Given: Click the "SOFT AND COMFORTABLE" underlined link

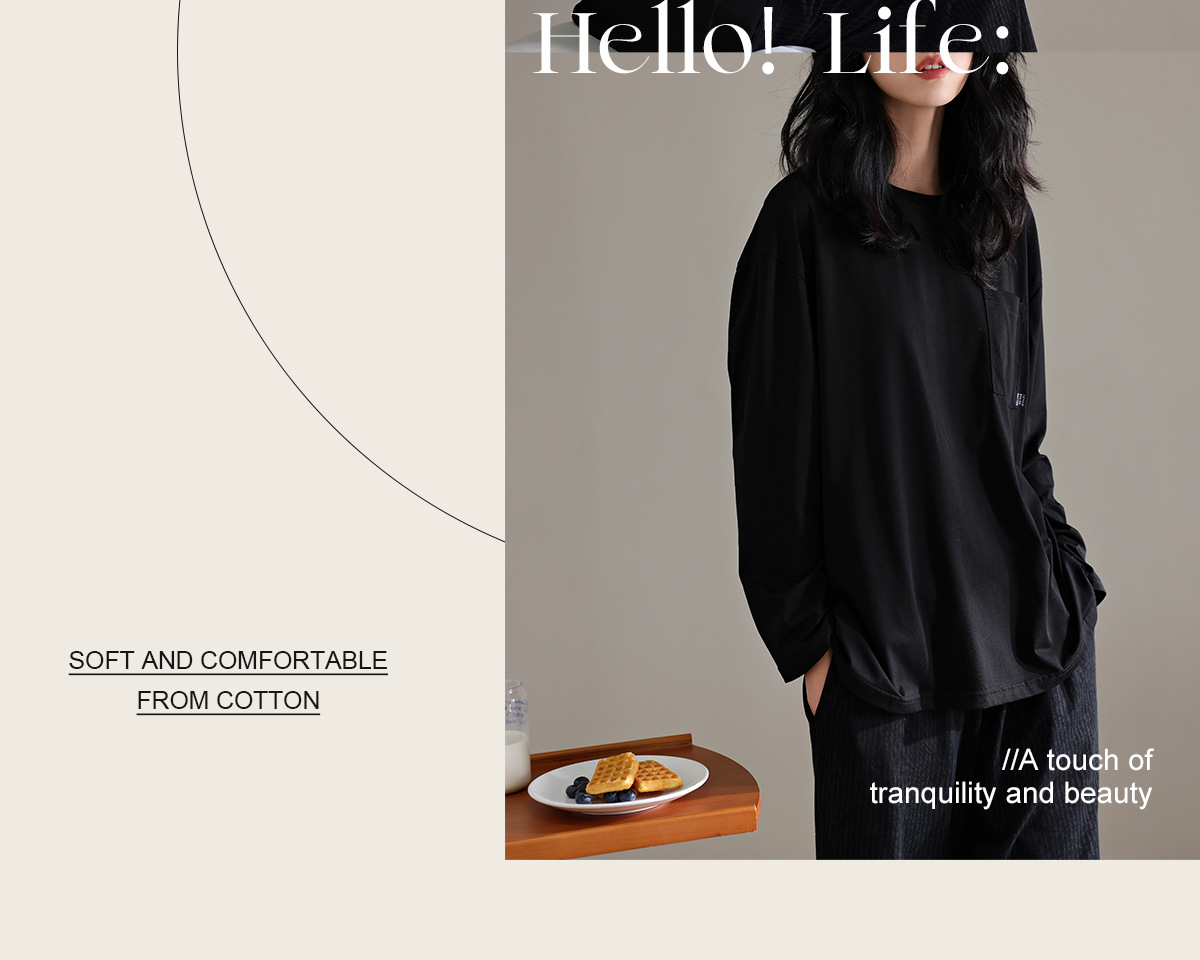Looking at the screenshot, I should (x=228, y=661).
